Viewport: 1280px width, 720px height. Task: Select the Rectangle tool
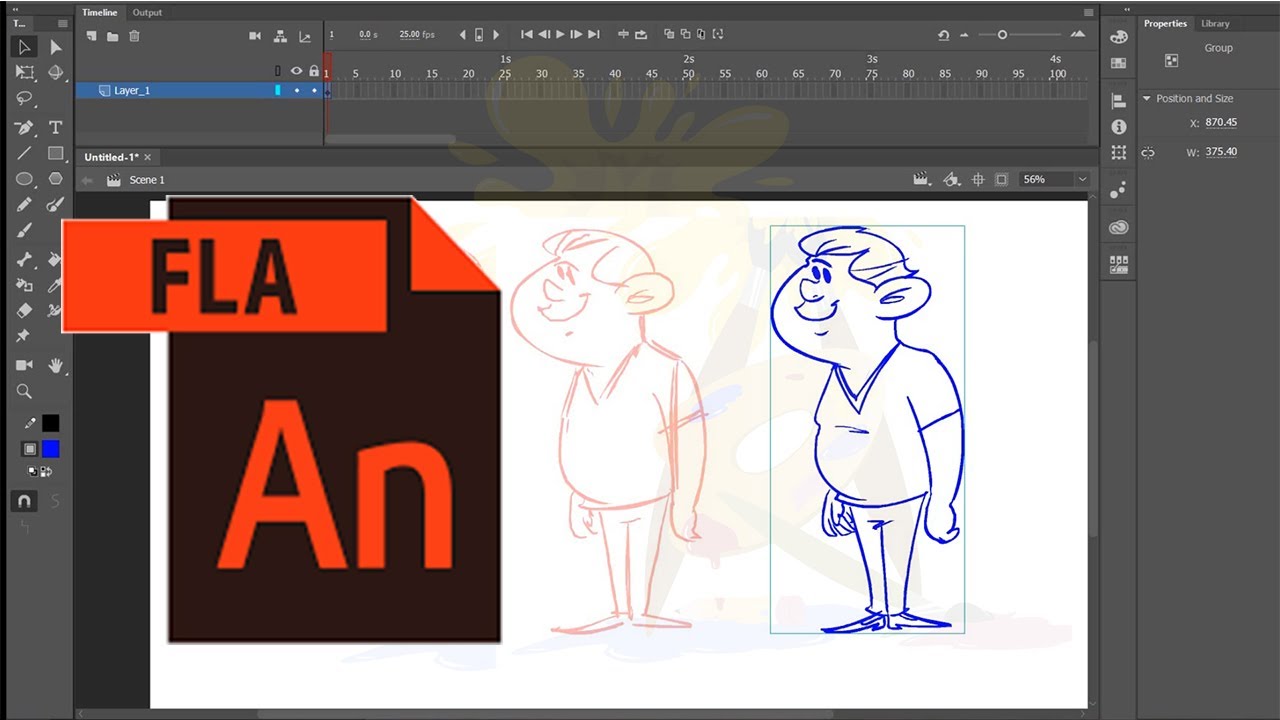click(x=56, y=153)
